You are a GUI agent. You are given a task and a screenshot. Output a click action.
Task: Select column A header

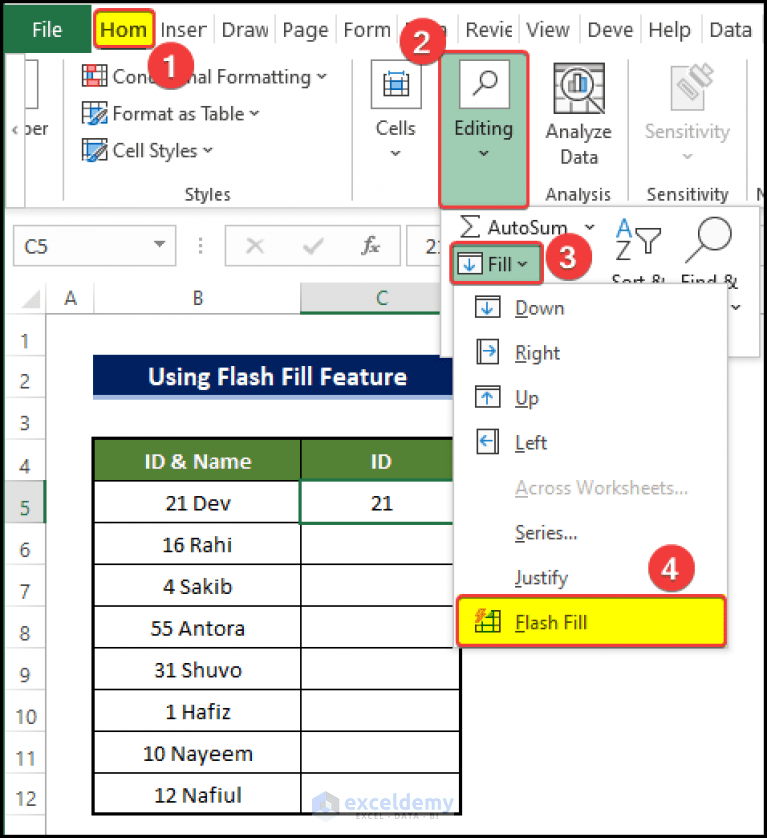(70, 298)
